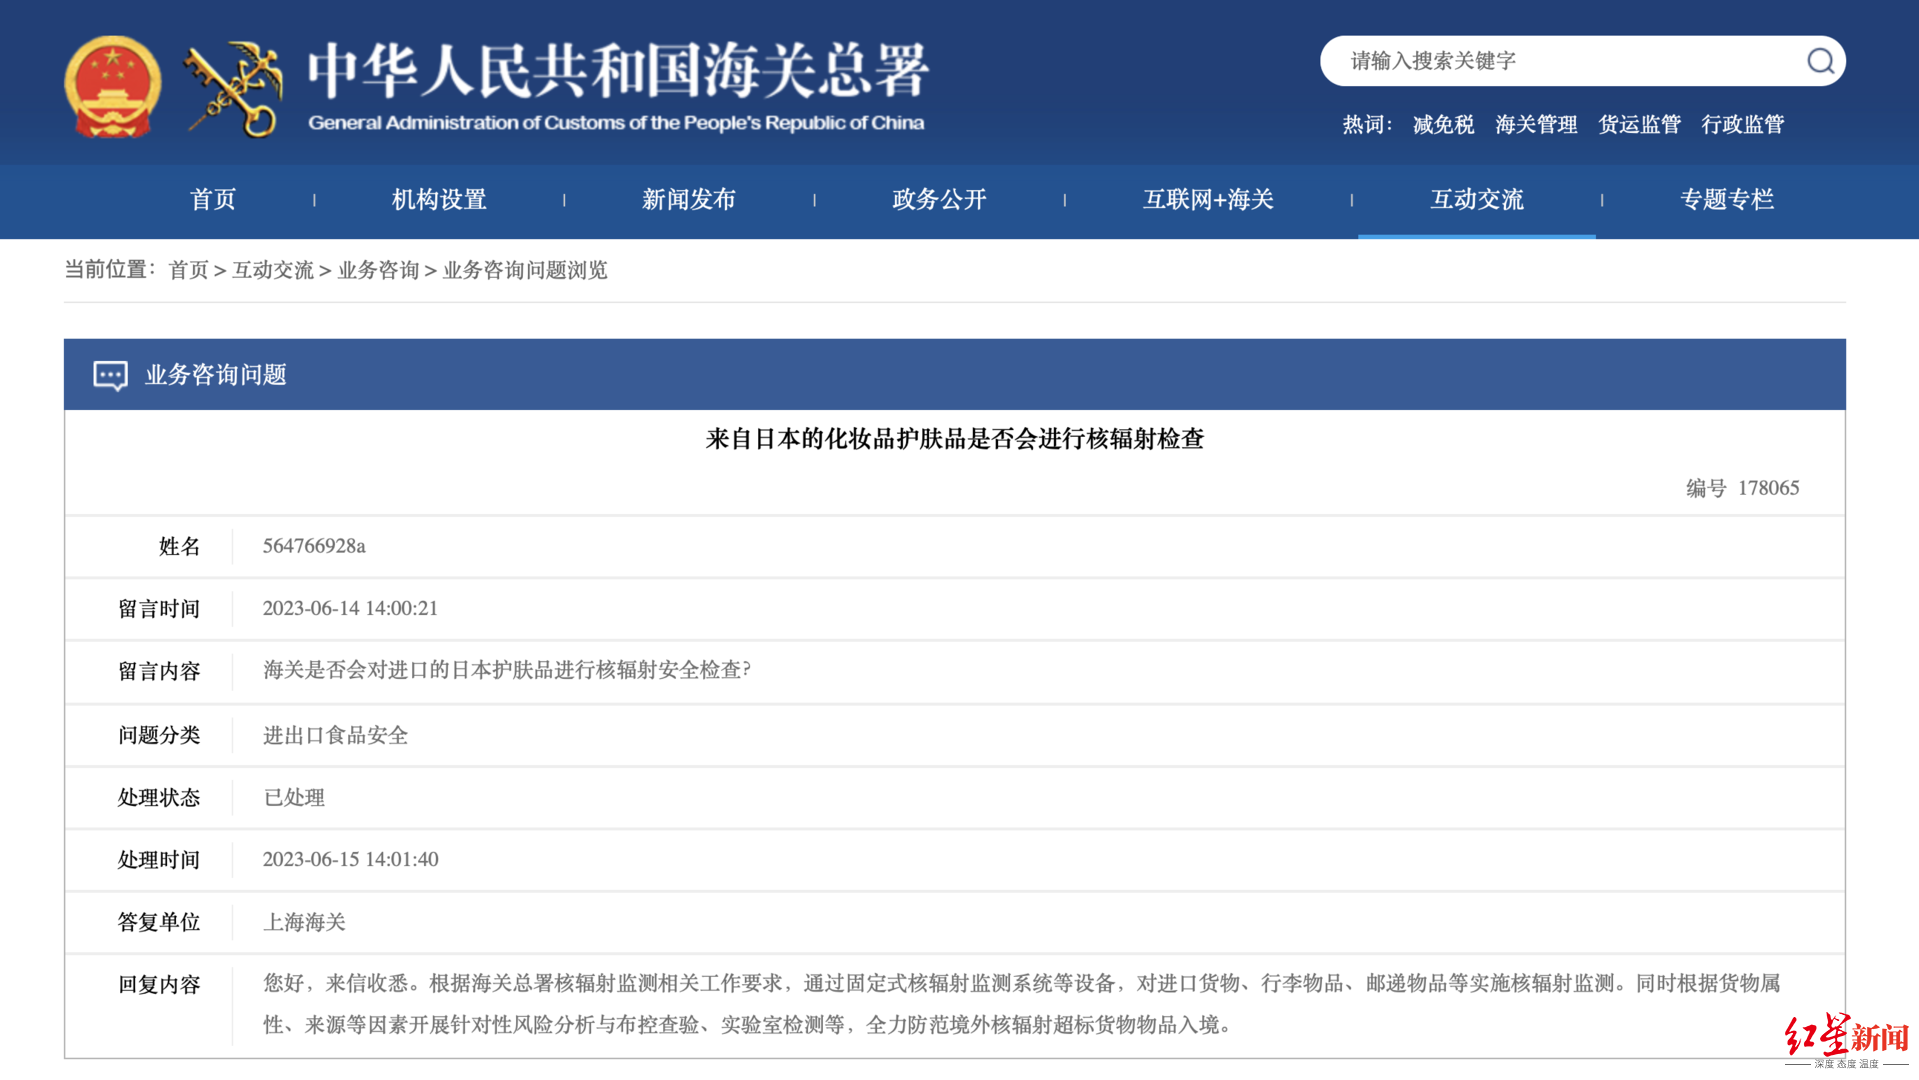Select the 减免税 hot word

pos(1443,125)
